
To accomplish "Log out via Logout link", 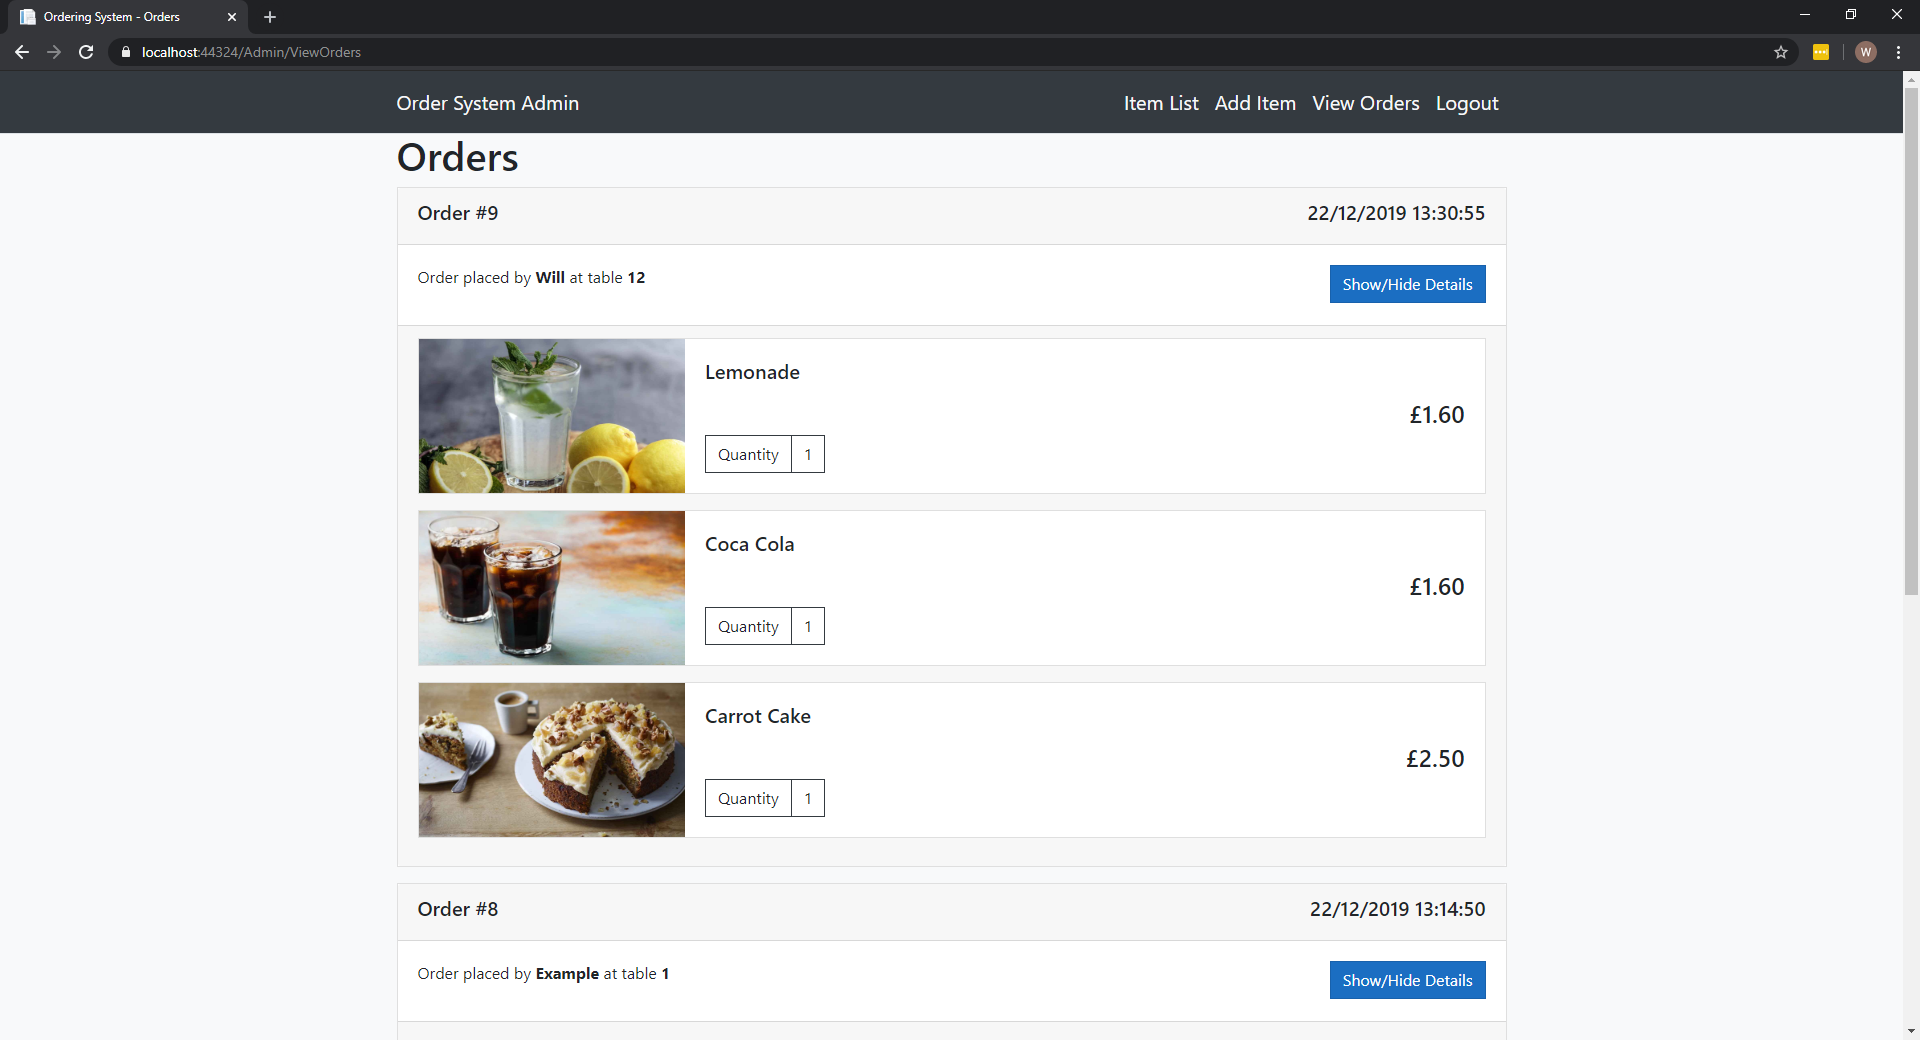I will [x=1467, y=103].
